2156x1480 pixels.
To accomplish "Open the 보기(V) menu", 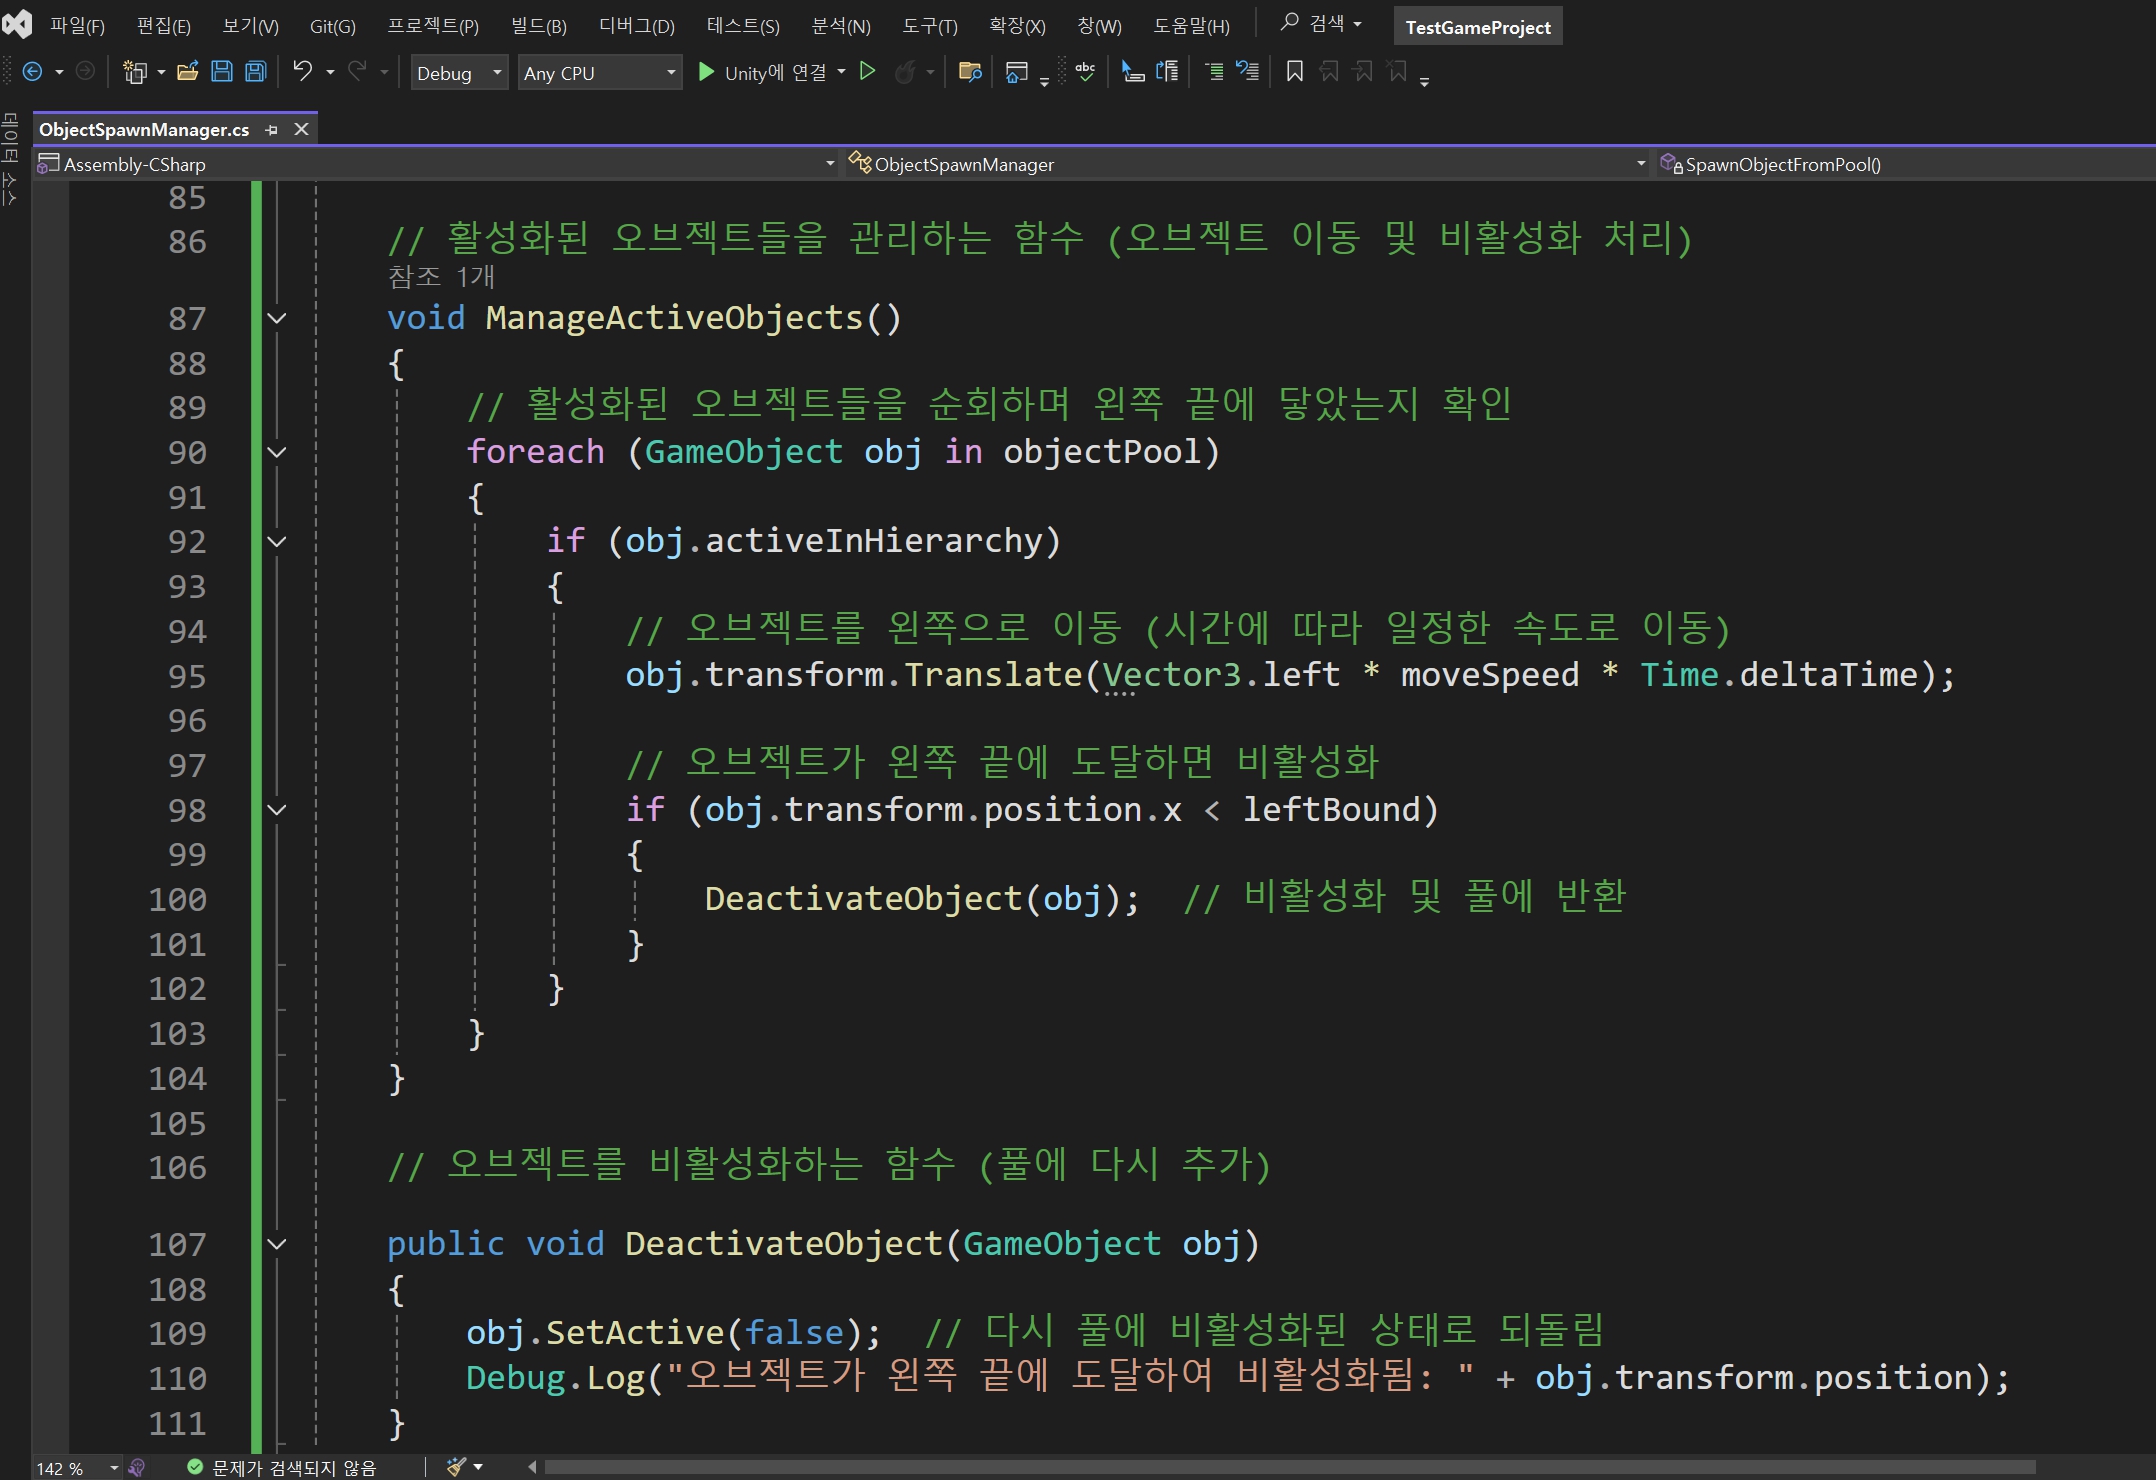I will click(250, 26).
